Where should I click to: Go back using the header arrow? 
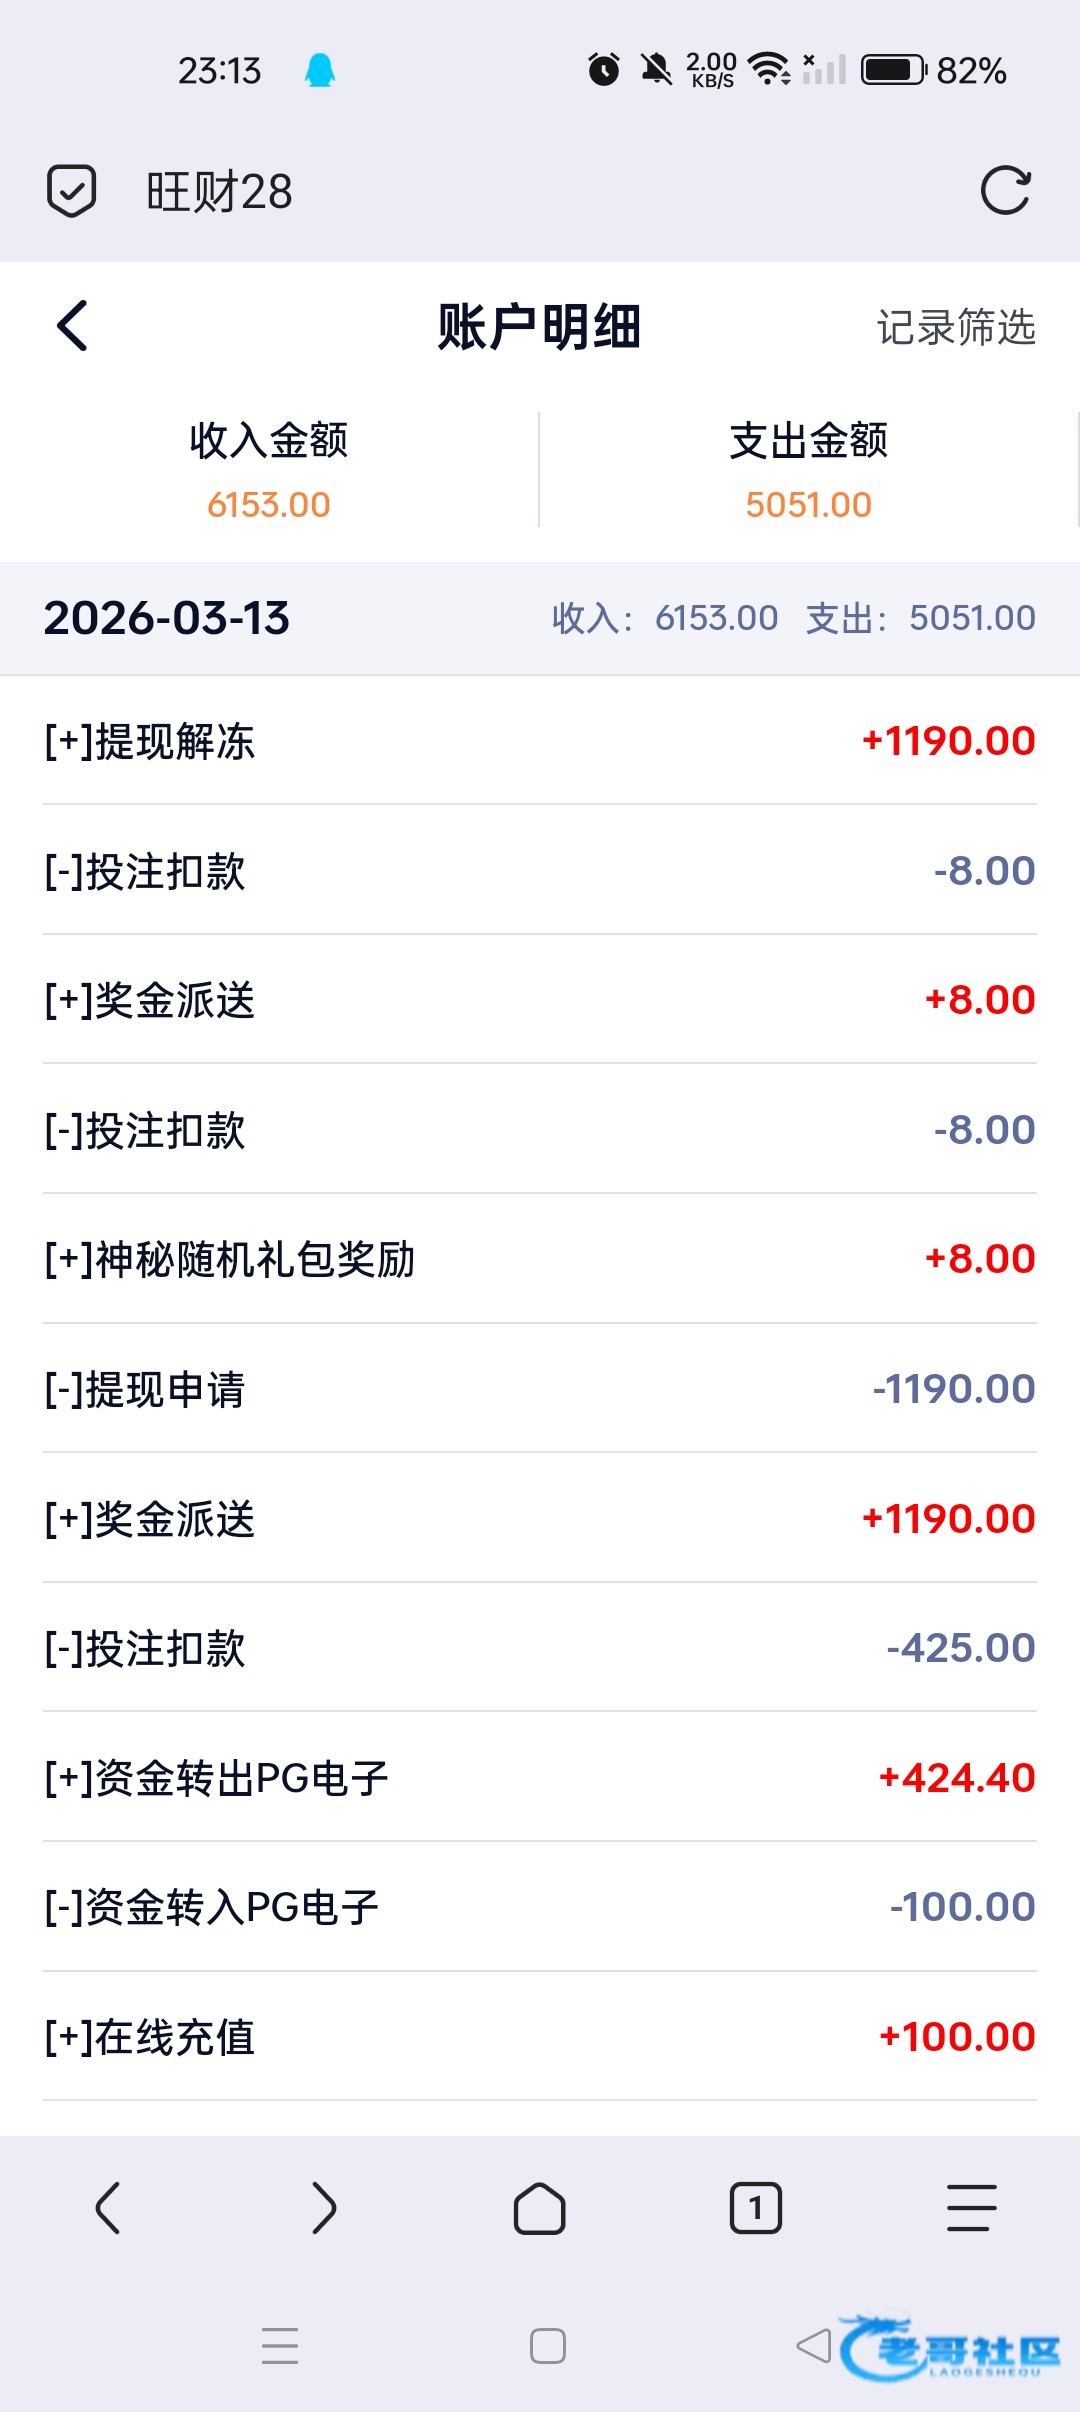[72, 326]
